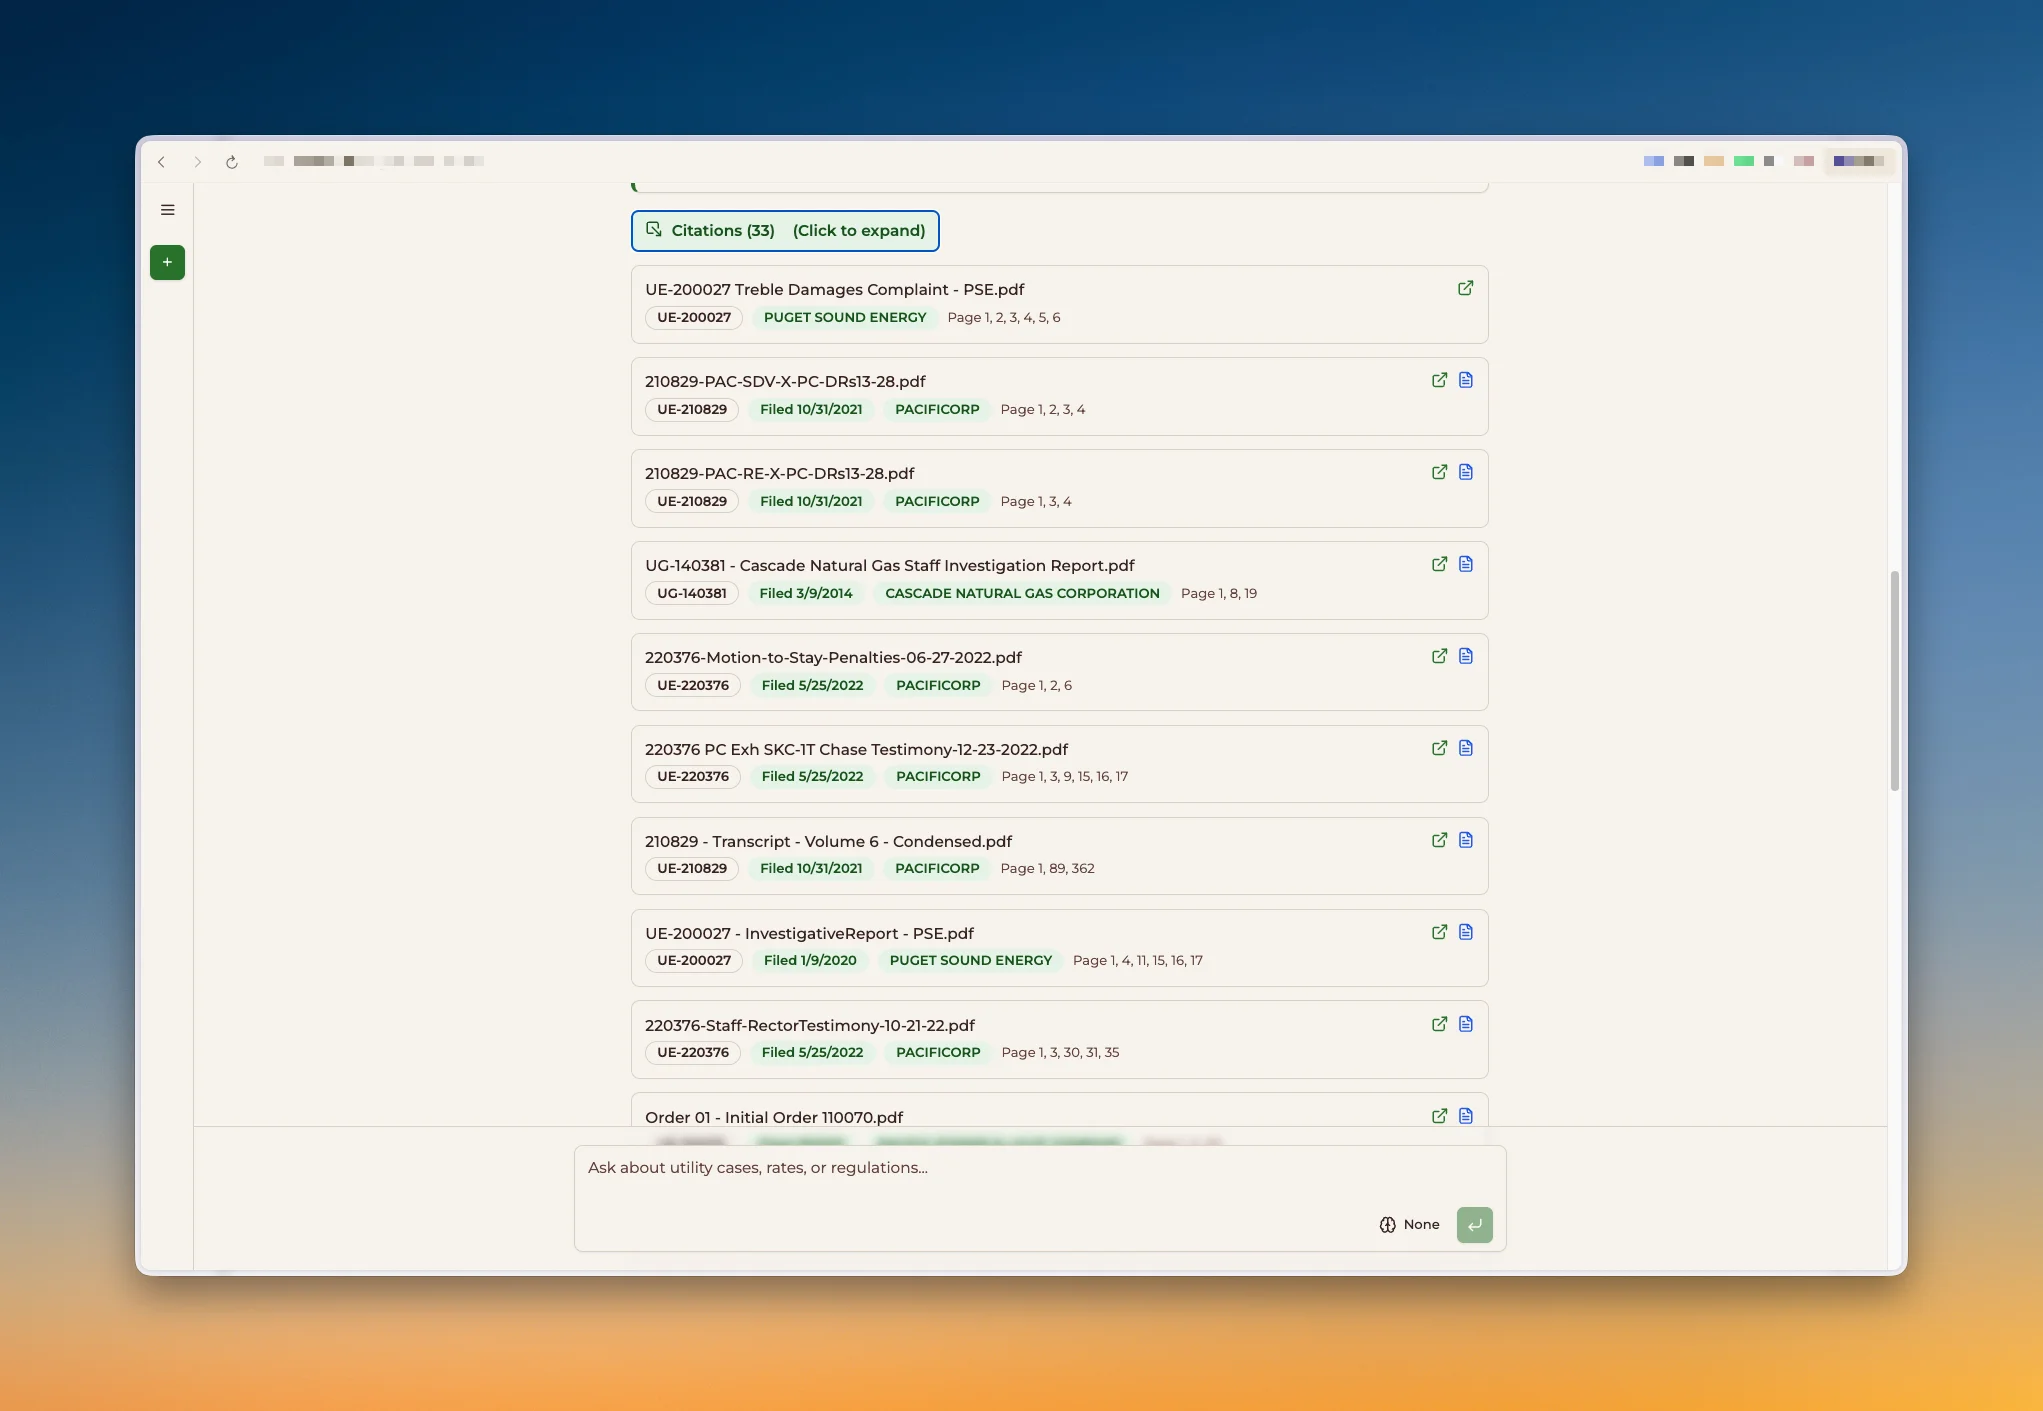The image size is (2043, 1411).
Task: Click the UE-200027 docket tag
Action: pyautogui.click(x=694, y=318)
